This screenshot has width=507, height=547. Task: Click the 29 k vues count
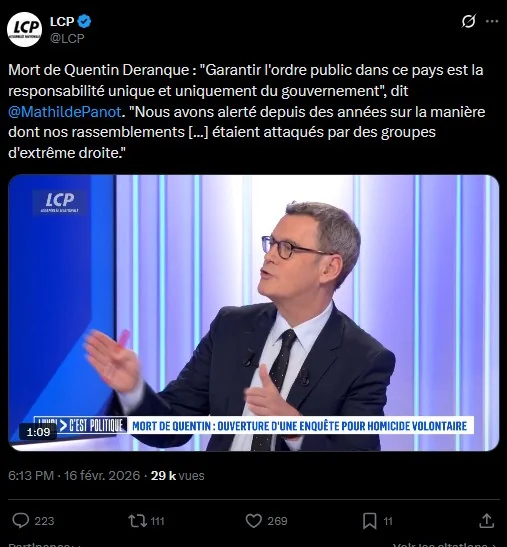coord(177,475)
